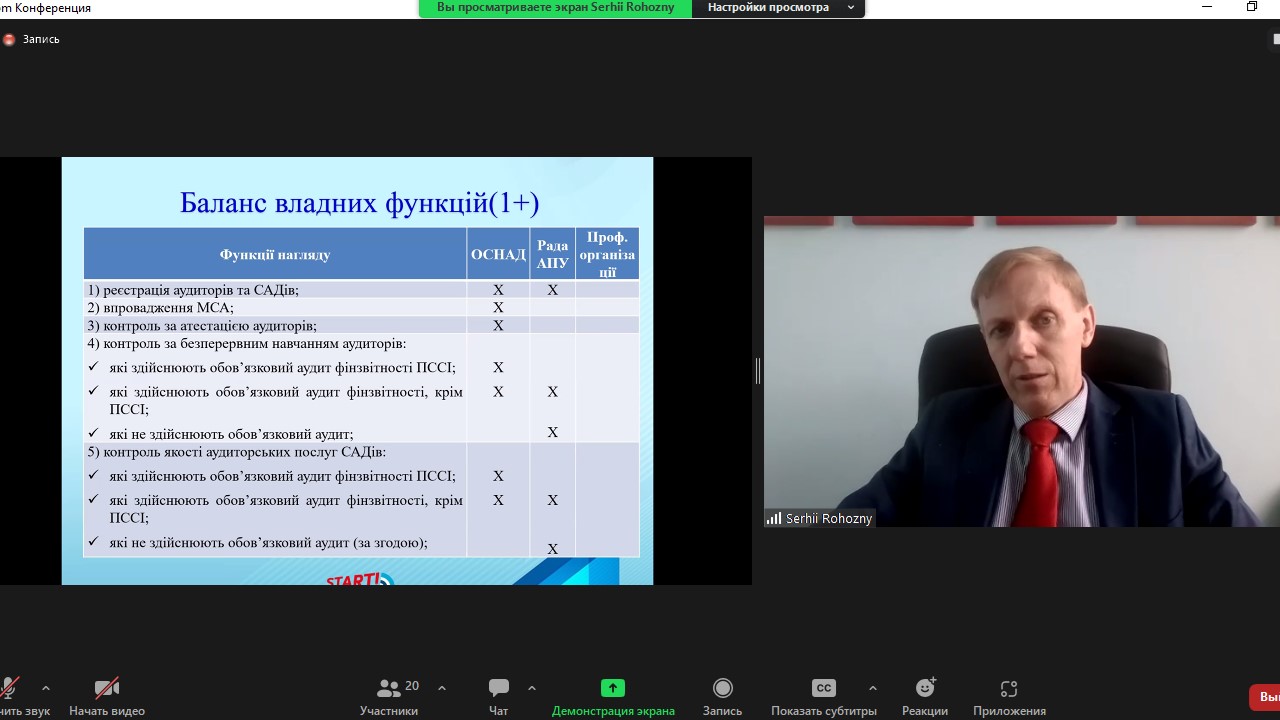Open the Чат chat panel
Viewport: 1280px width, 720px height.
[498, 696]
